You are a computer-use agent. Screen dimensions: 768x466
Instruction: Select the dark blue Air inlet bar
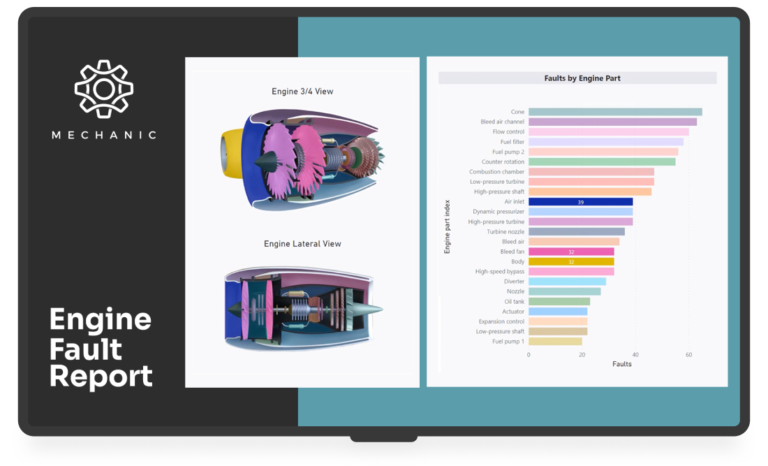tap(580, 202)
